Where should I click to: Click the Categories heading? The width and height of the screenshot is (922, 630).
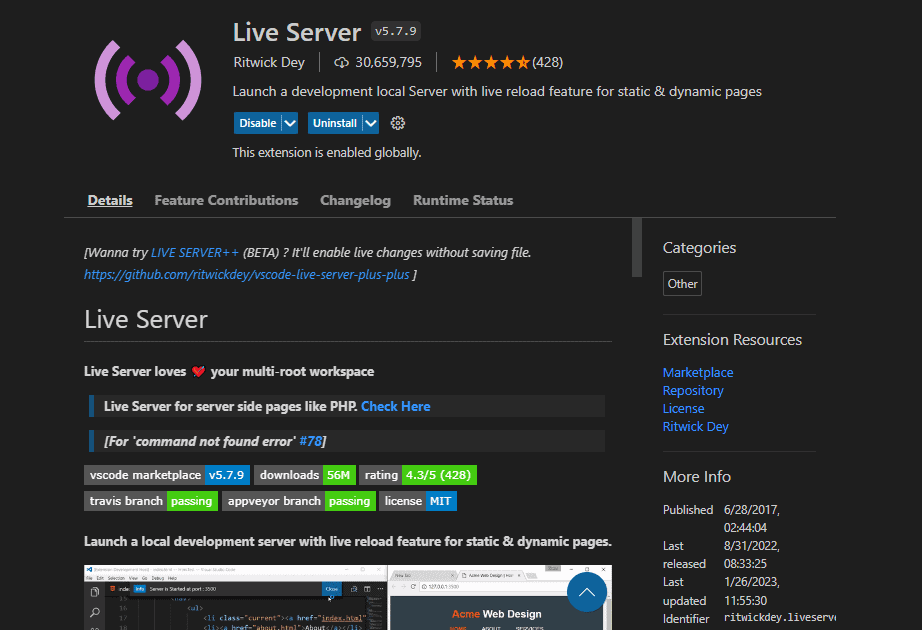(699, 248)
